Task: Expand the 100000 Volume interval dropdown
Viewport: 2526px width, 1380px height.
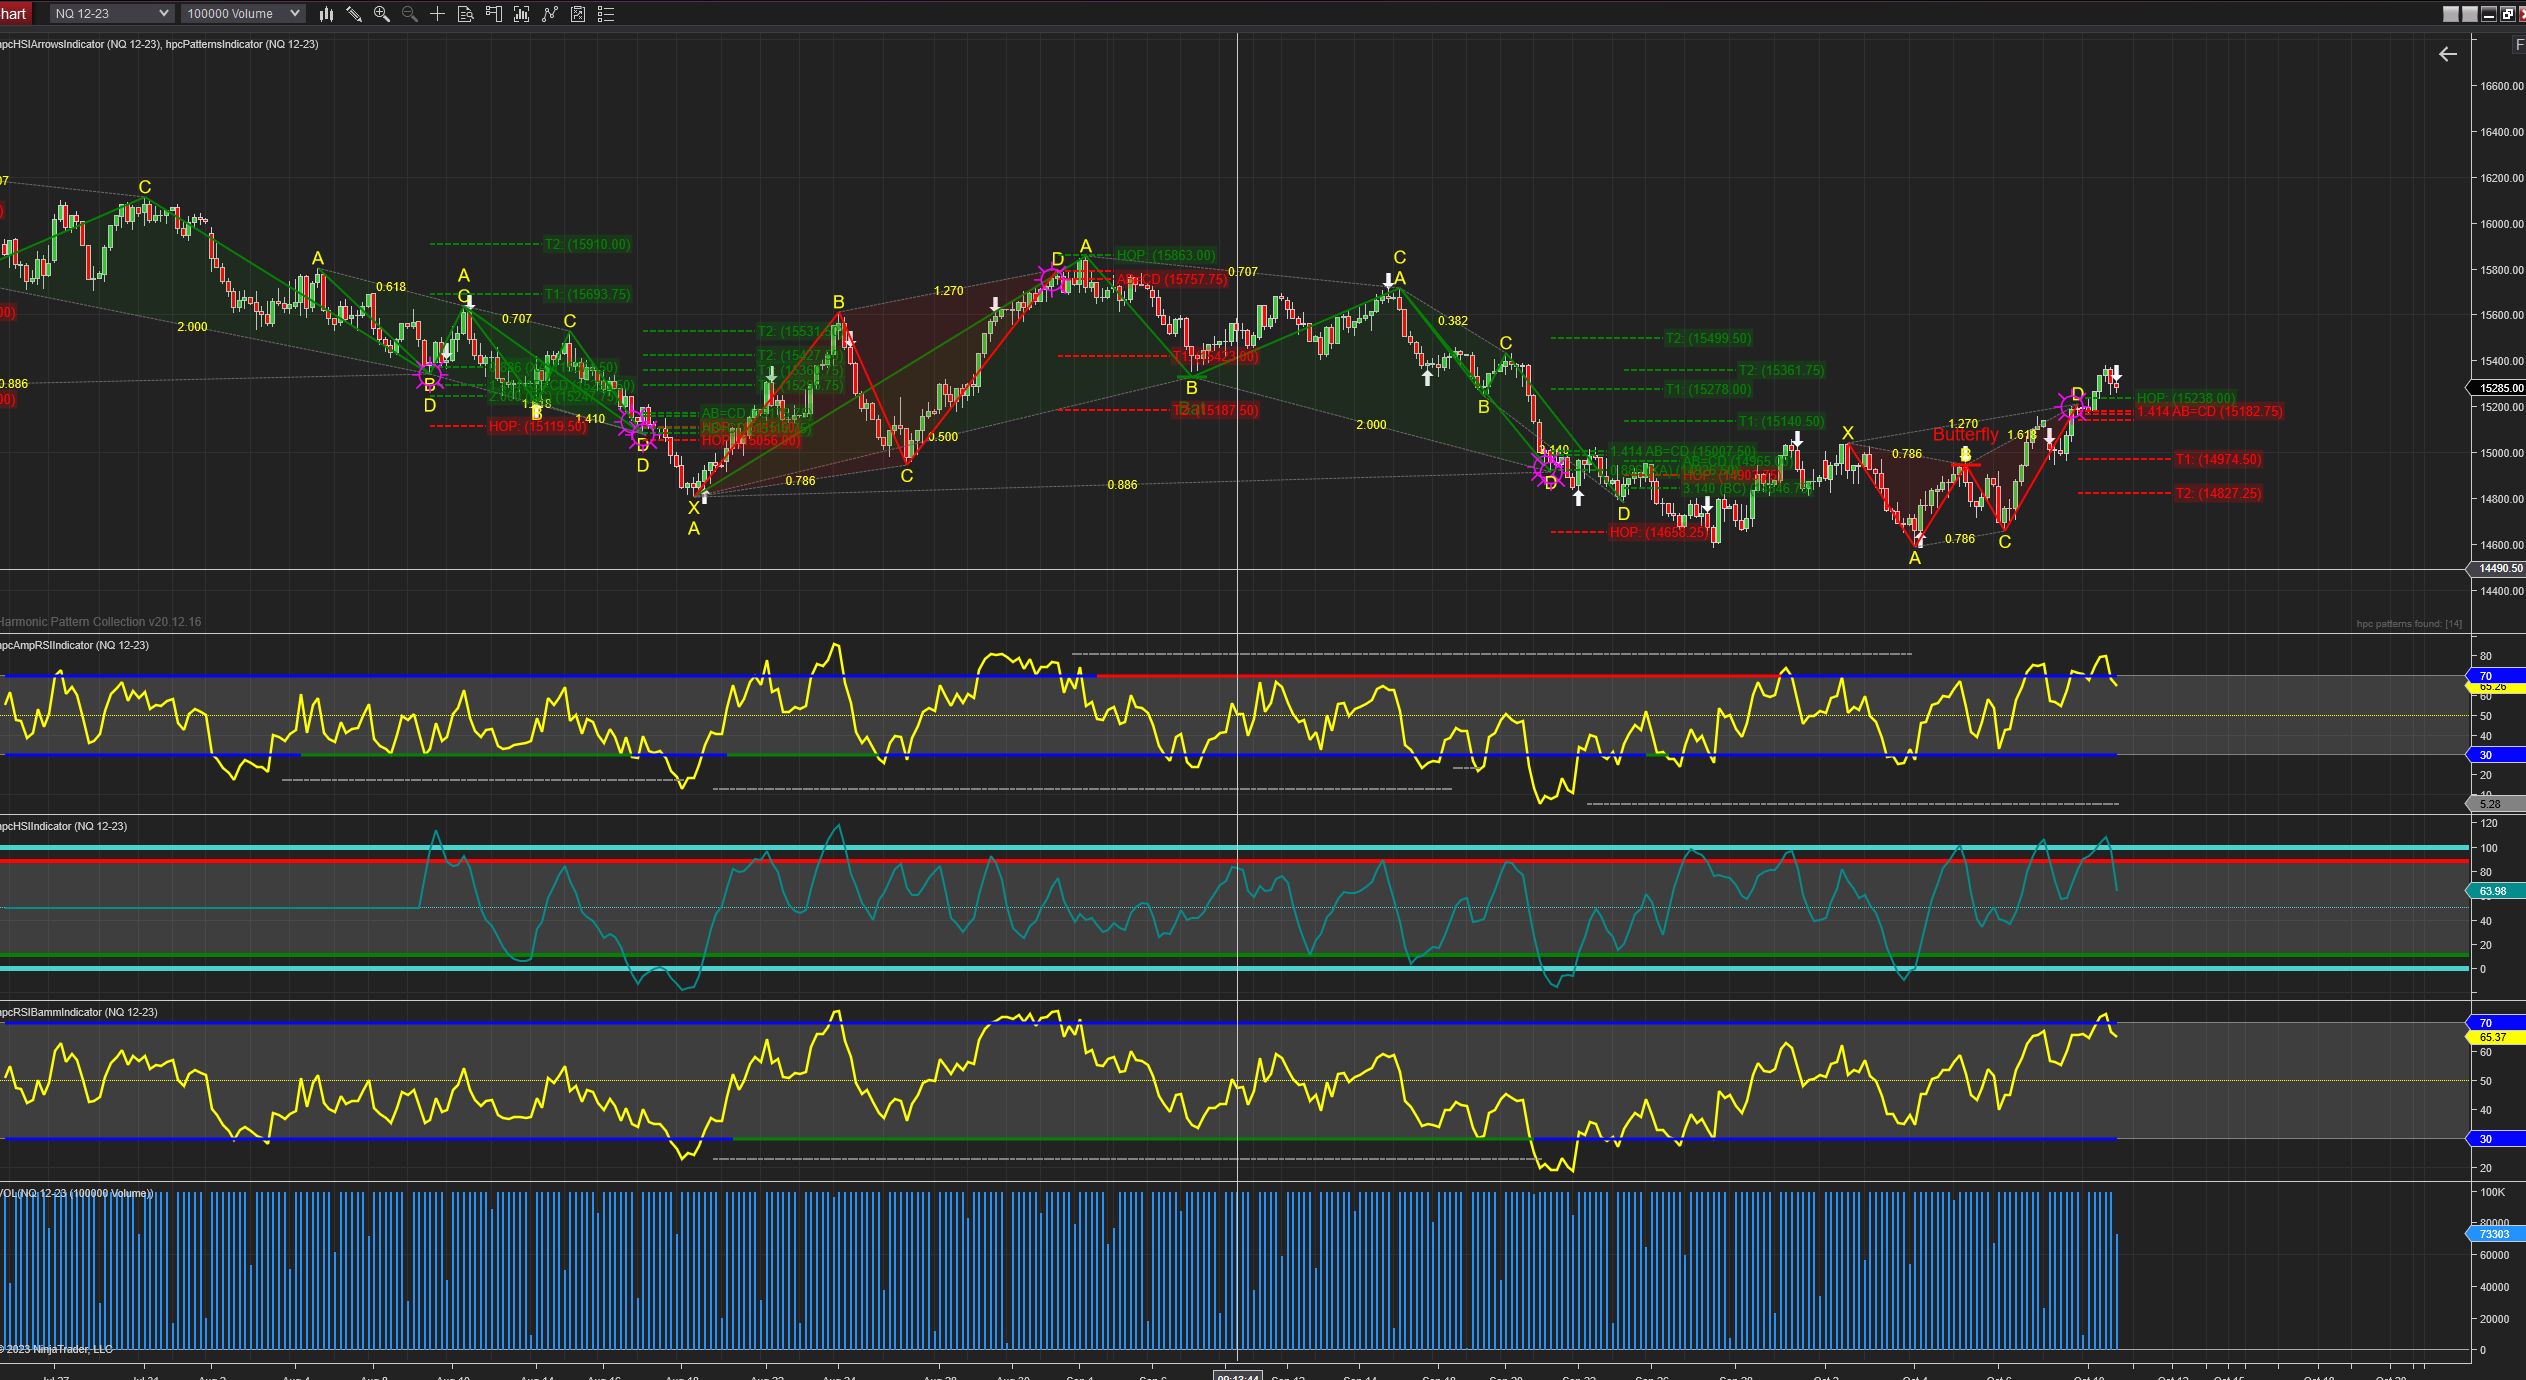Action: [242, 14]
